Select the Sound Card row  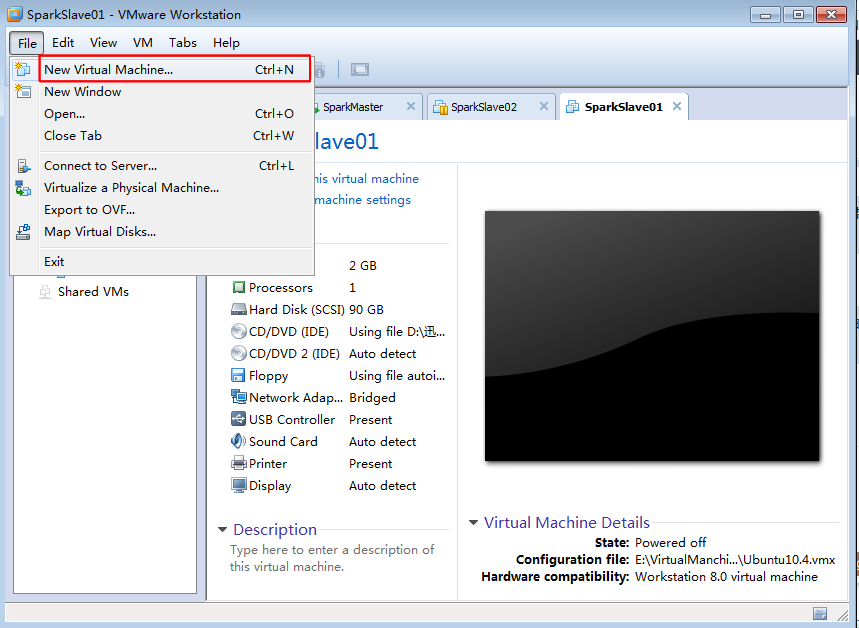pyautogui.click(x=338, y=441)
